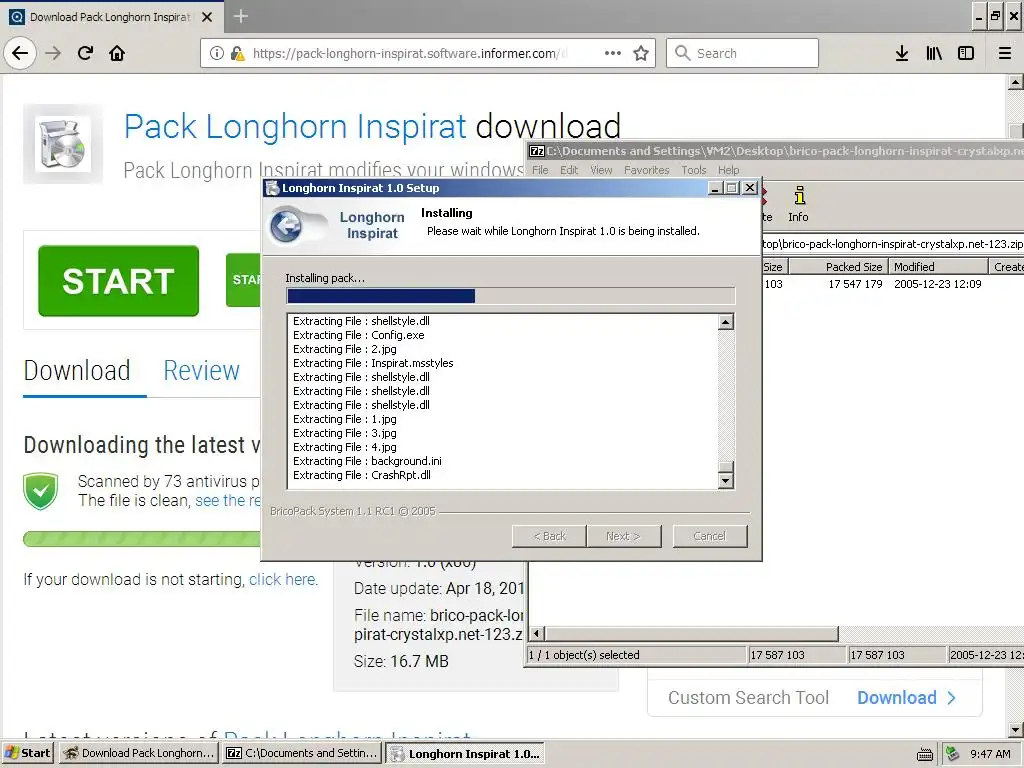Open the Favorites menu in 7-Zip
Screen dimensions: 1024x768
coord(647,170)
